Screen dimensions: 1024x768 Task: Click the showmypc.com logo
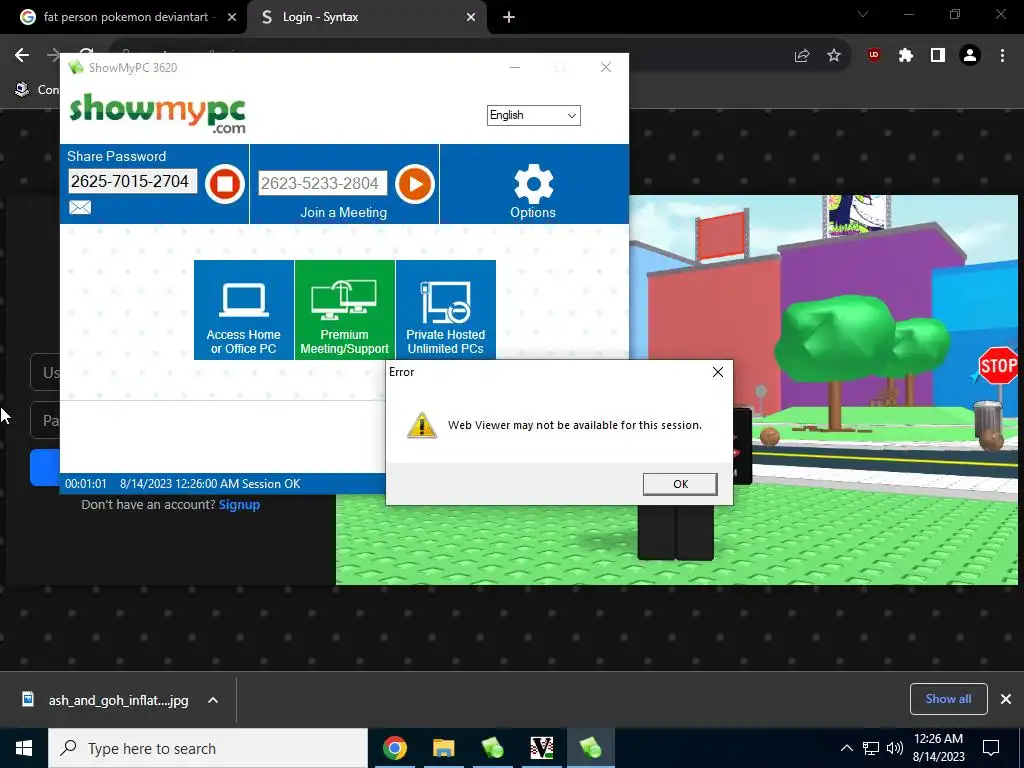click(157, 113)
